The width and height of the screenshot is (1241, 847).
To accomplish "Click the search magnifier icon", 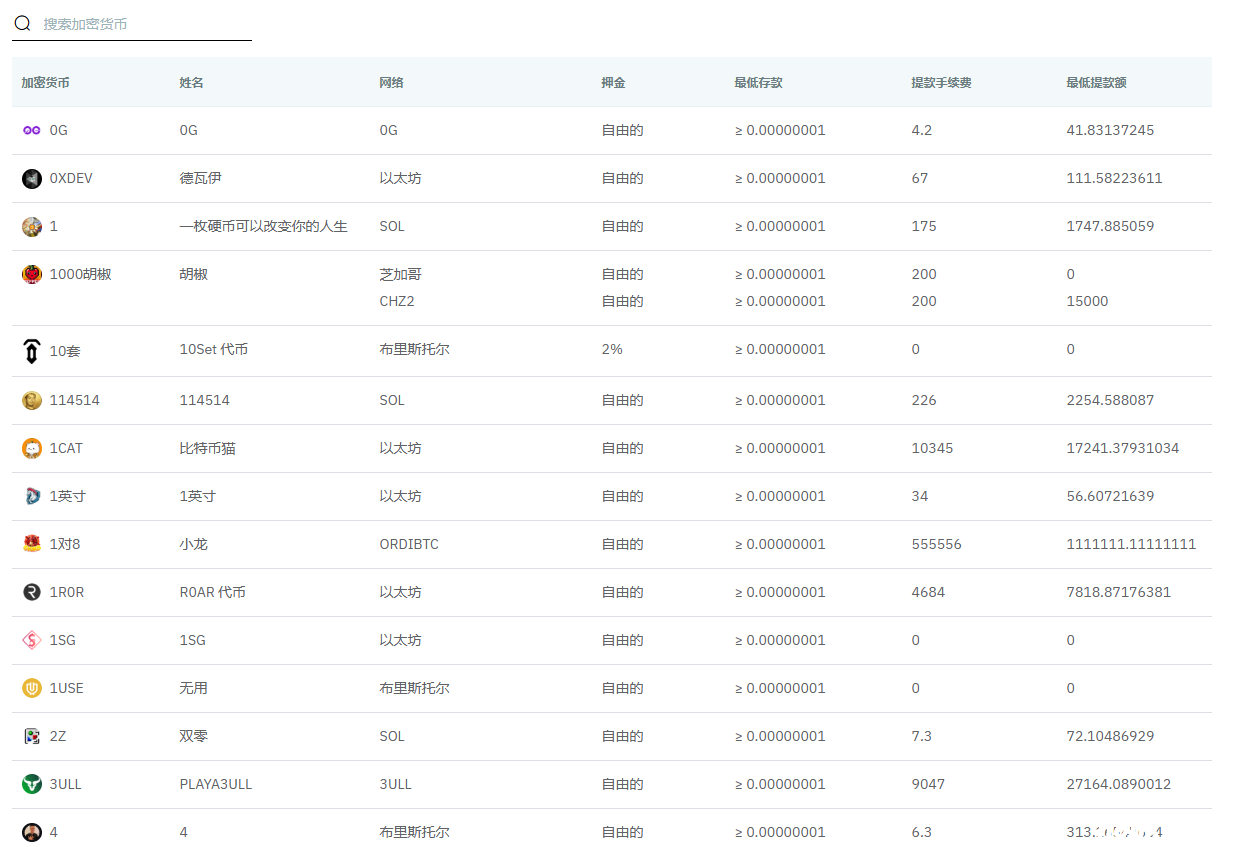I will (22, 23).
